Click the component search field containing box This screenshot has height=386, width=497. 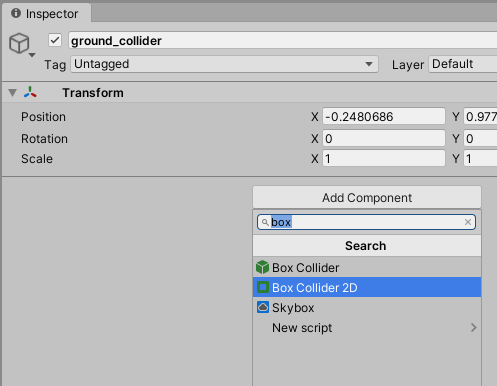click(x=366, y=222)
